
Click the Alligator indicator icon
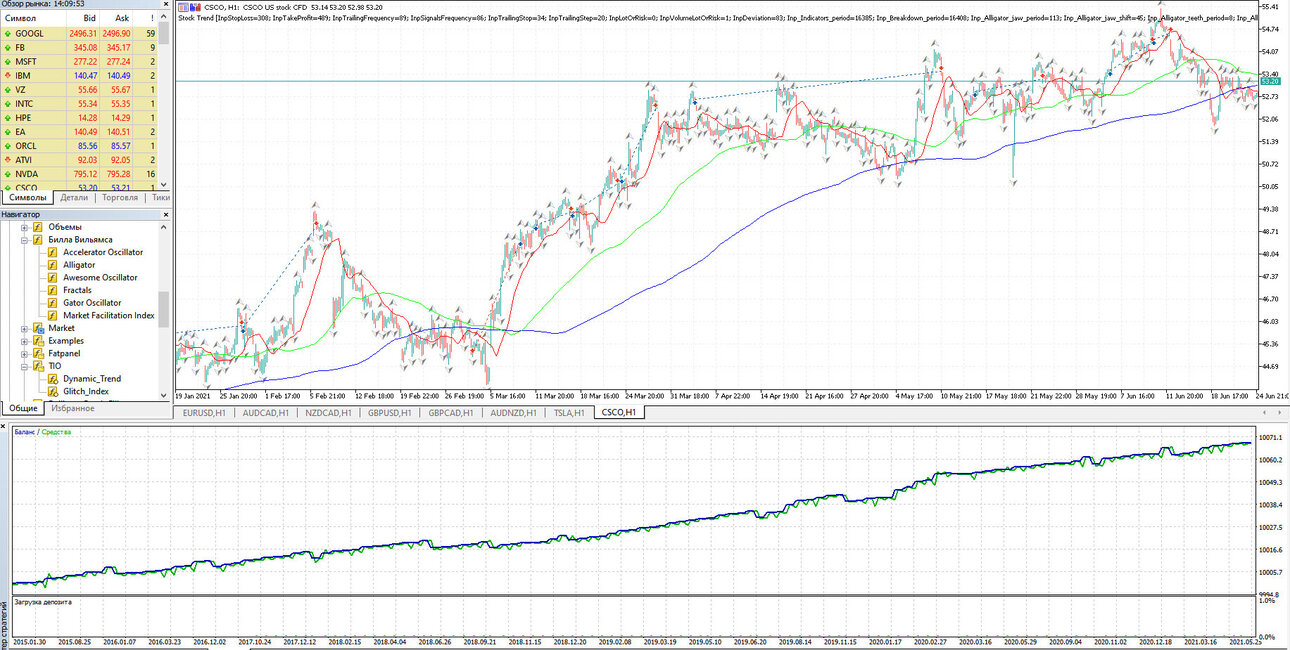(x=53, y=265)
